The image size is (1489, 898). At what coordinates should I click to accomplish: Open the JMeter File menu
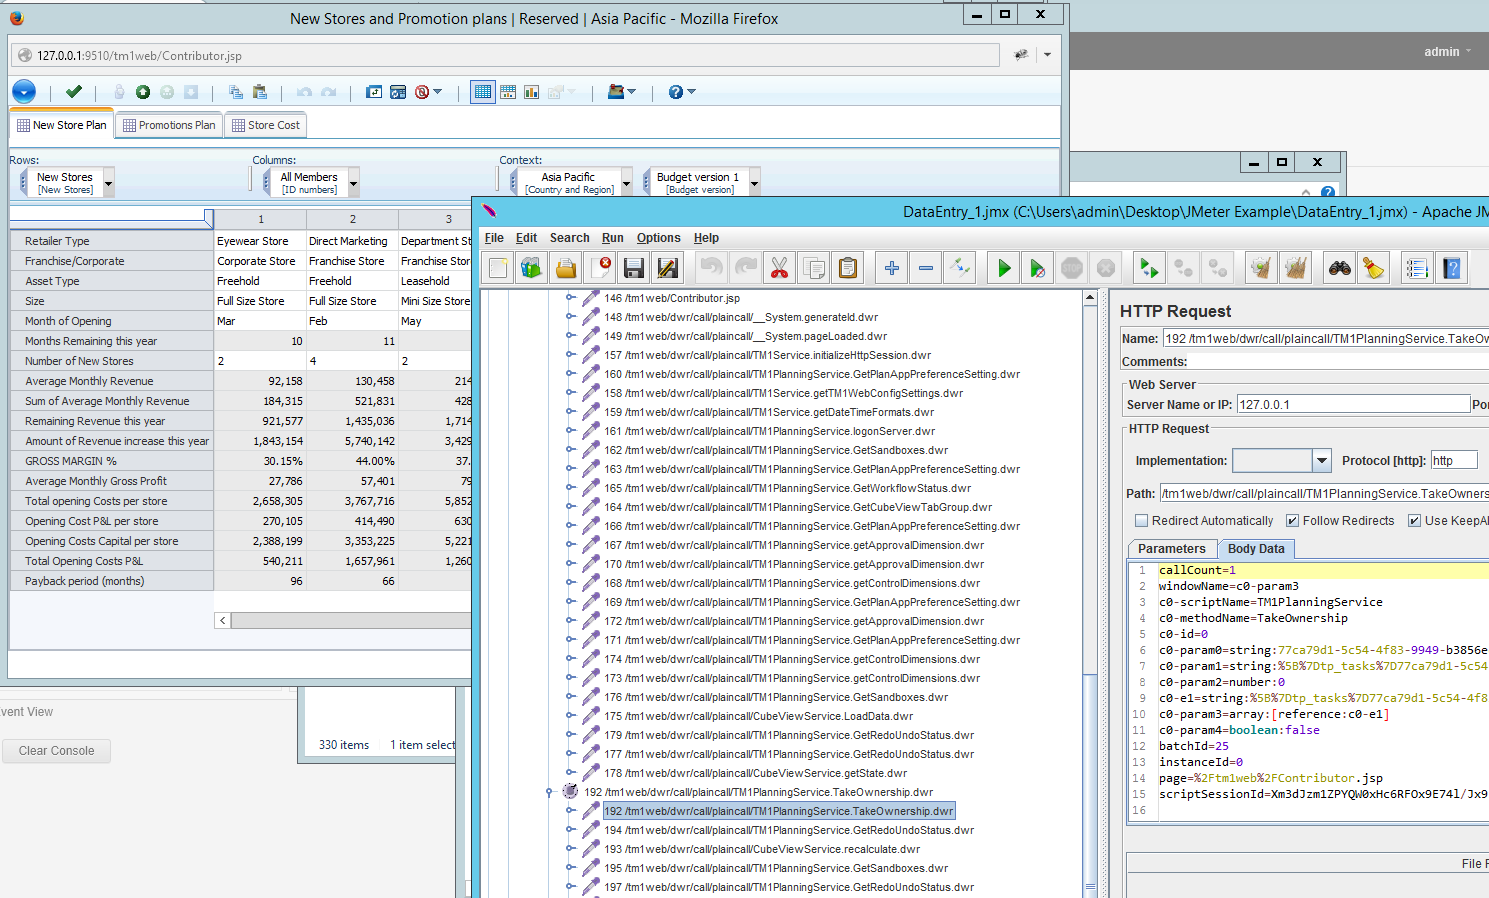(x=494, y=238)
